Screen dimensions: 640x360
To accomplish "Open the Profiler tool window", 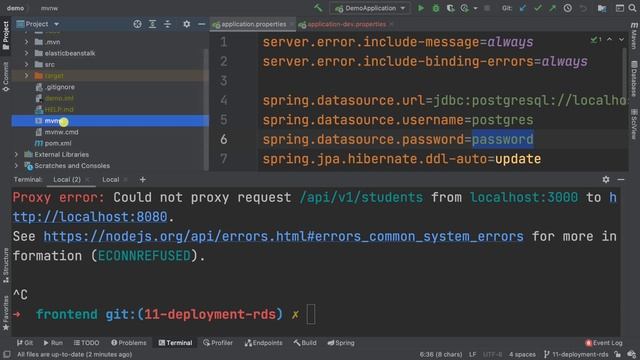I will (218, 343).
